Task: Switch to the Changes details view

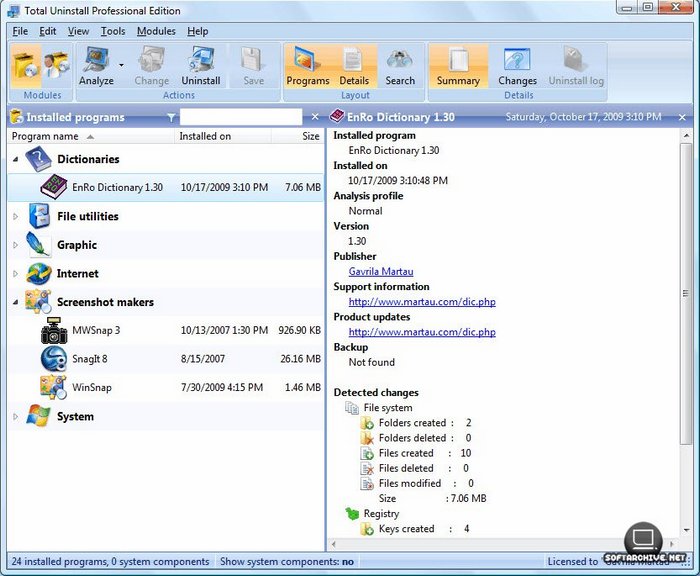Action: 517,66
